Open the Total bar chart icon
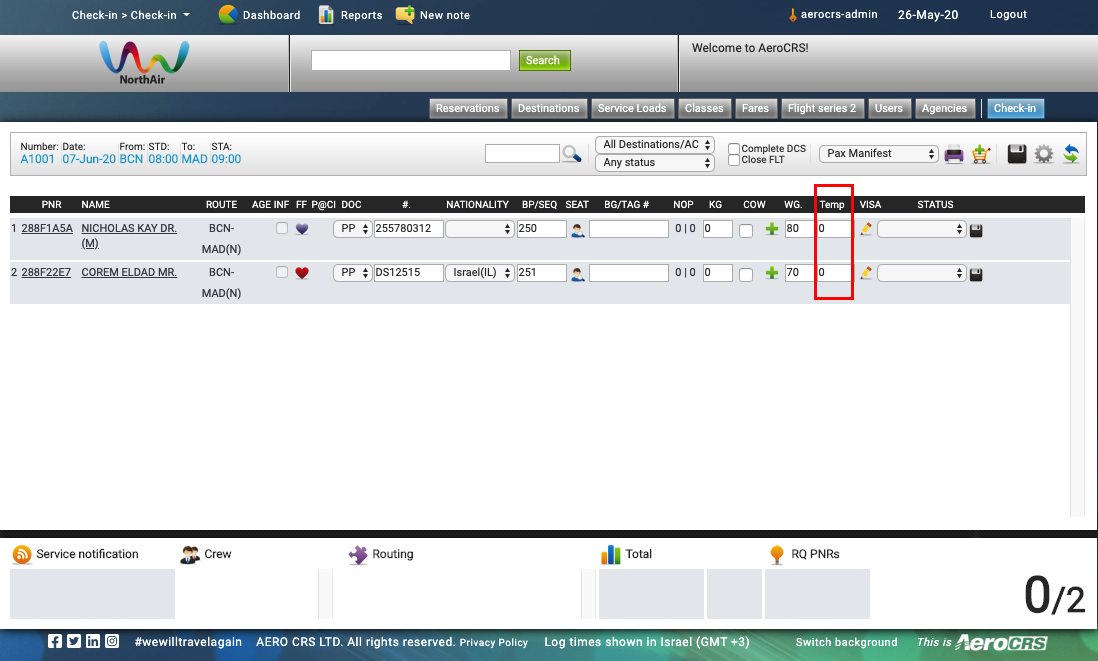The image size is (1098, 661). pyautogui.click(x=611, y=555)
